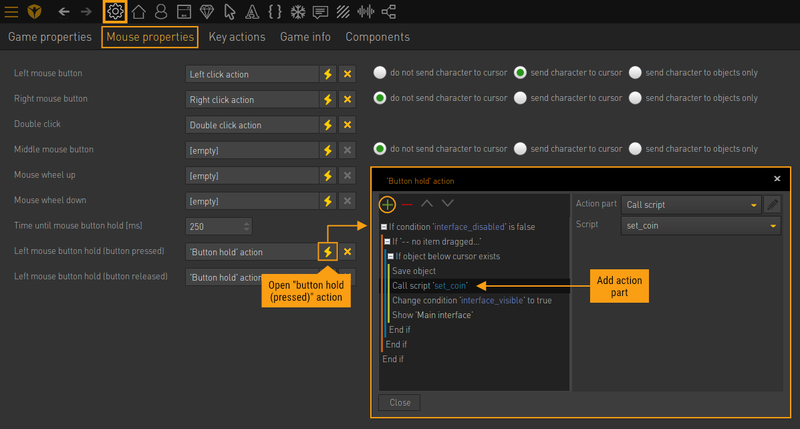Add action part with green plus
Viewport: 800px width, 429px height.
[x=387, y=205]
